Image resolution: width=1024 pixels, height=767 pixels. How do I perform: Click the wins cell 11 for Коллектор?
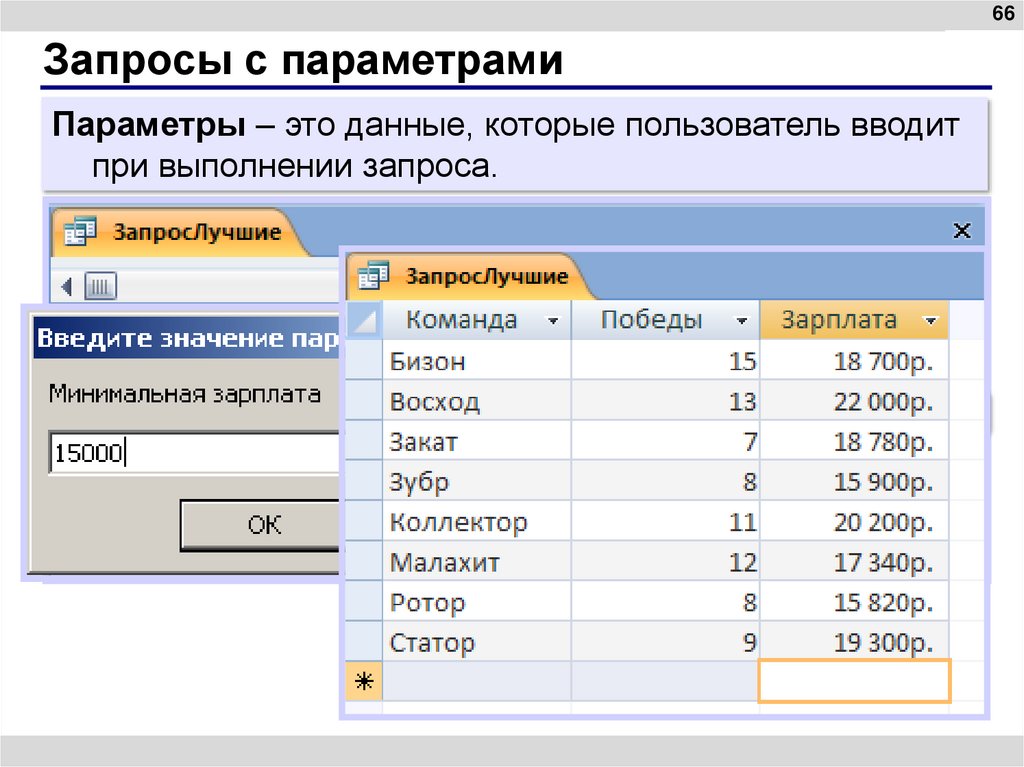pyautogui.click(x=665, y=522)
